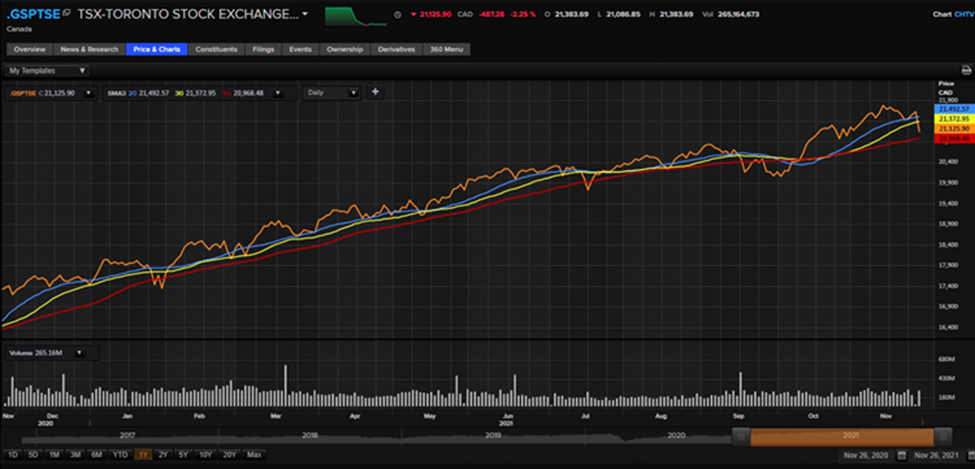Click the SMA 30 value 21,372.95 in legend
The width and height of the screenshot is (975, 469).
200,93
